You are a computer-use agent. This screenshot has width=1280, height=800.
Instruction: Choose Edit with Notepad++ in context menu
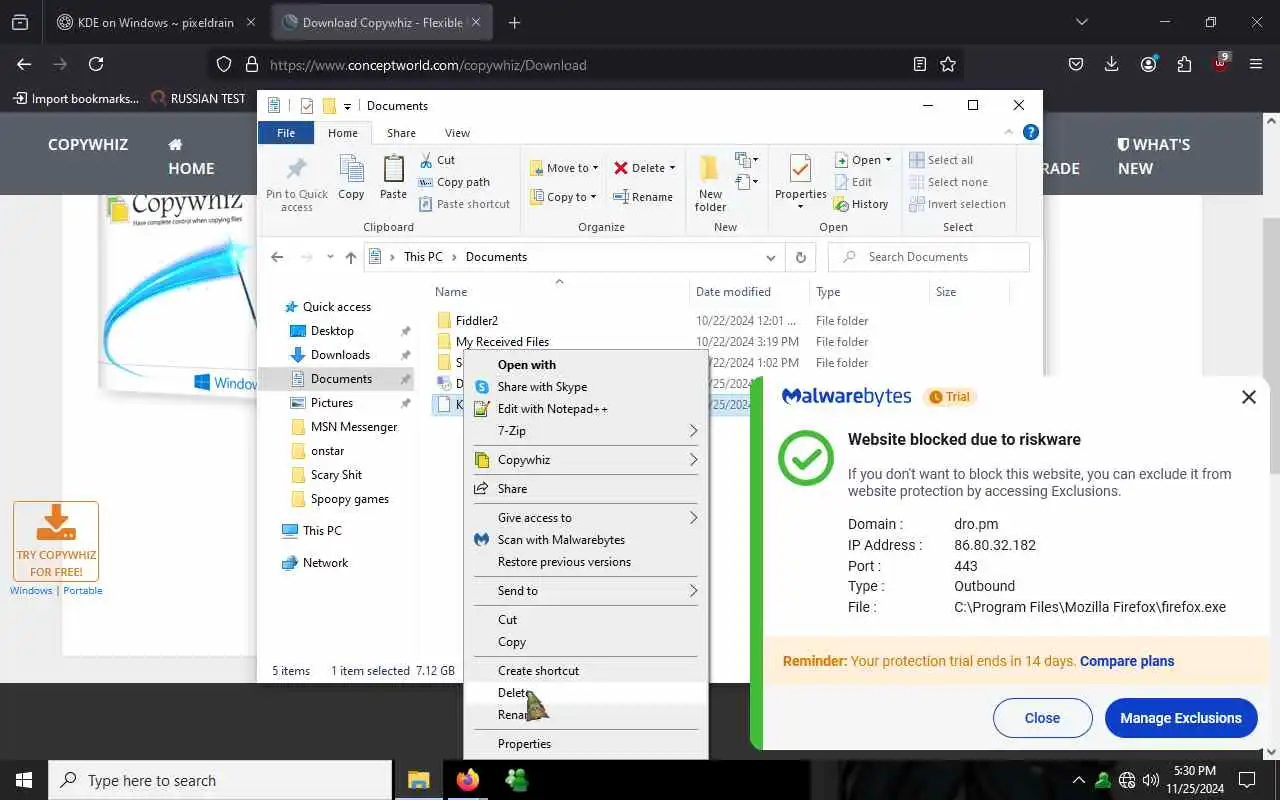coord(586,409)
